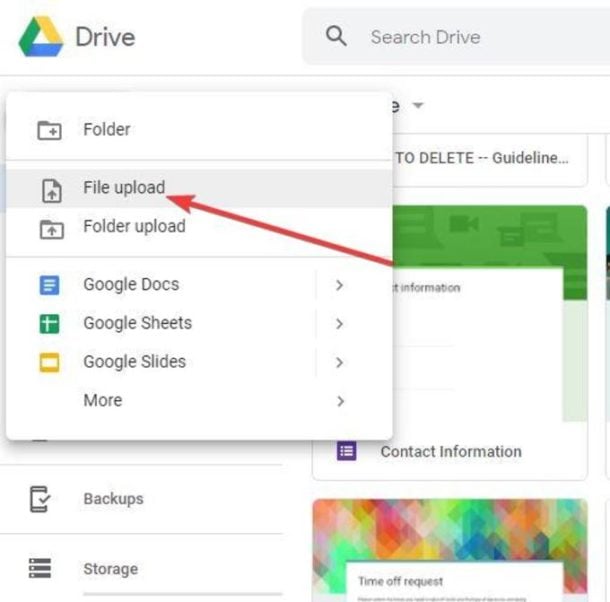Image resolution: width=610 pixels, height=602 pixels.
Task: Expand the Google Slides submenu arrow
Action: (x=339, y=362)
